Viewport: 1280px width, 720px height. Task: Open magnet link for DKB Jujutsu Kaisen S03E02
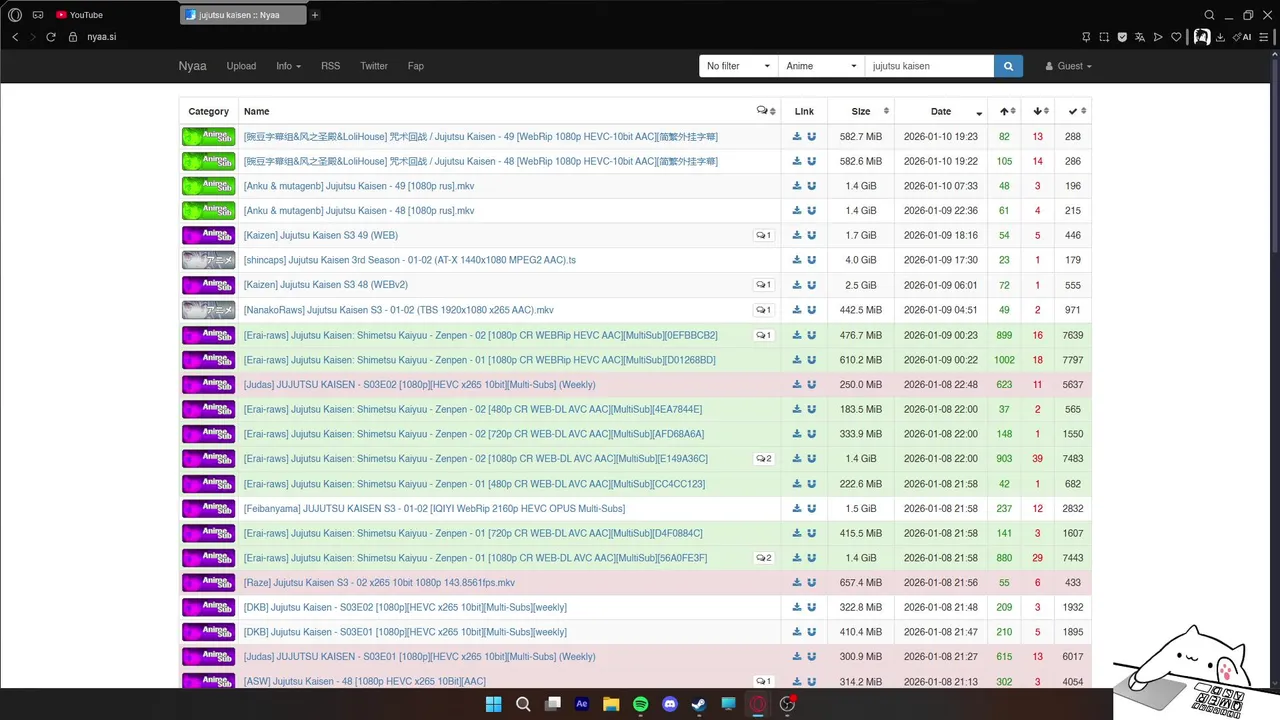coord(812,607)
